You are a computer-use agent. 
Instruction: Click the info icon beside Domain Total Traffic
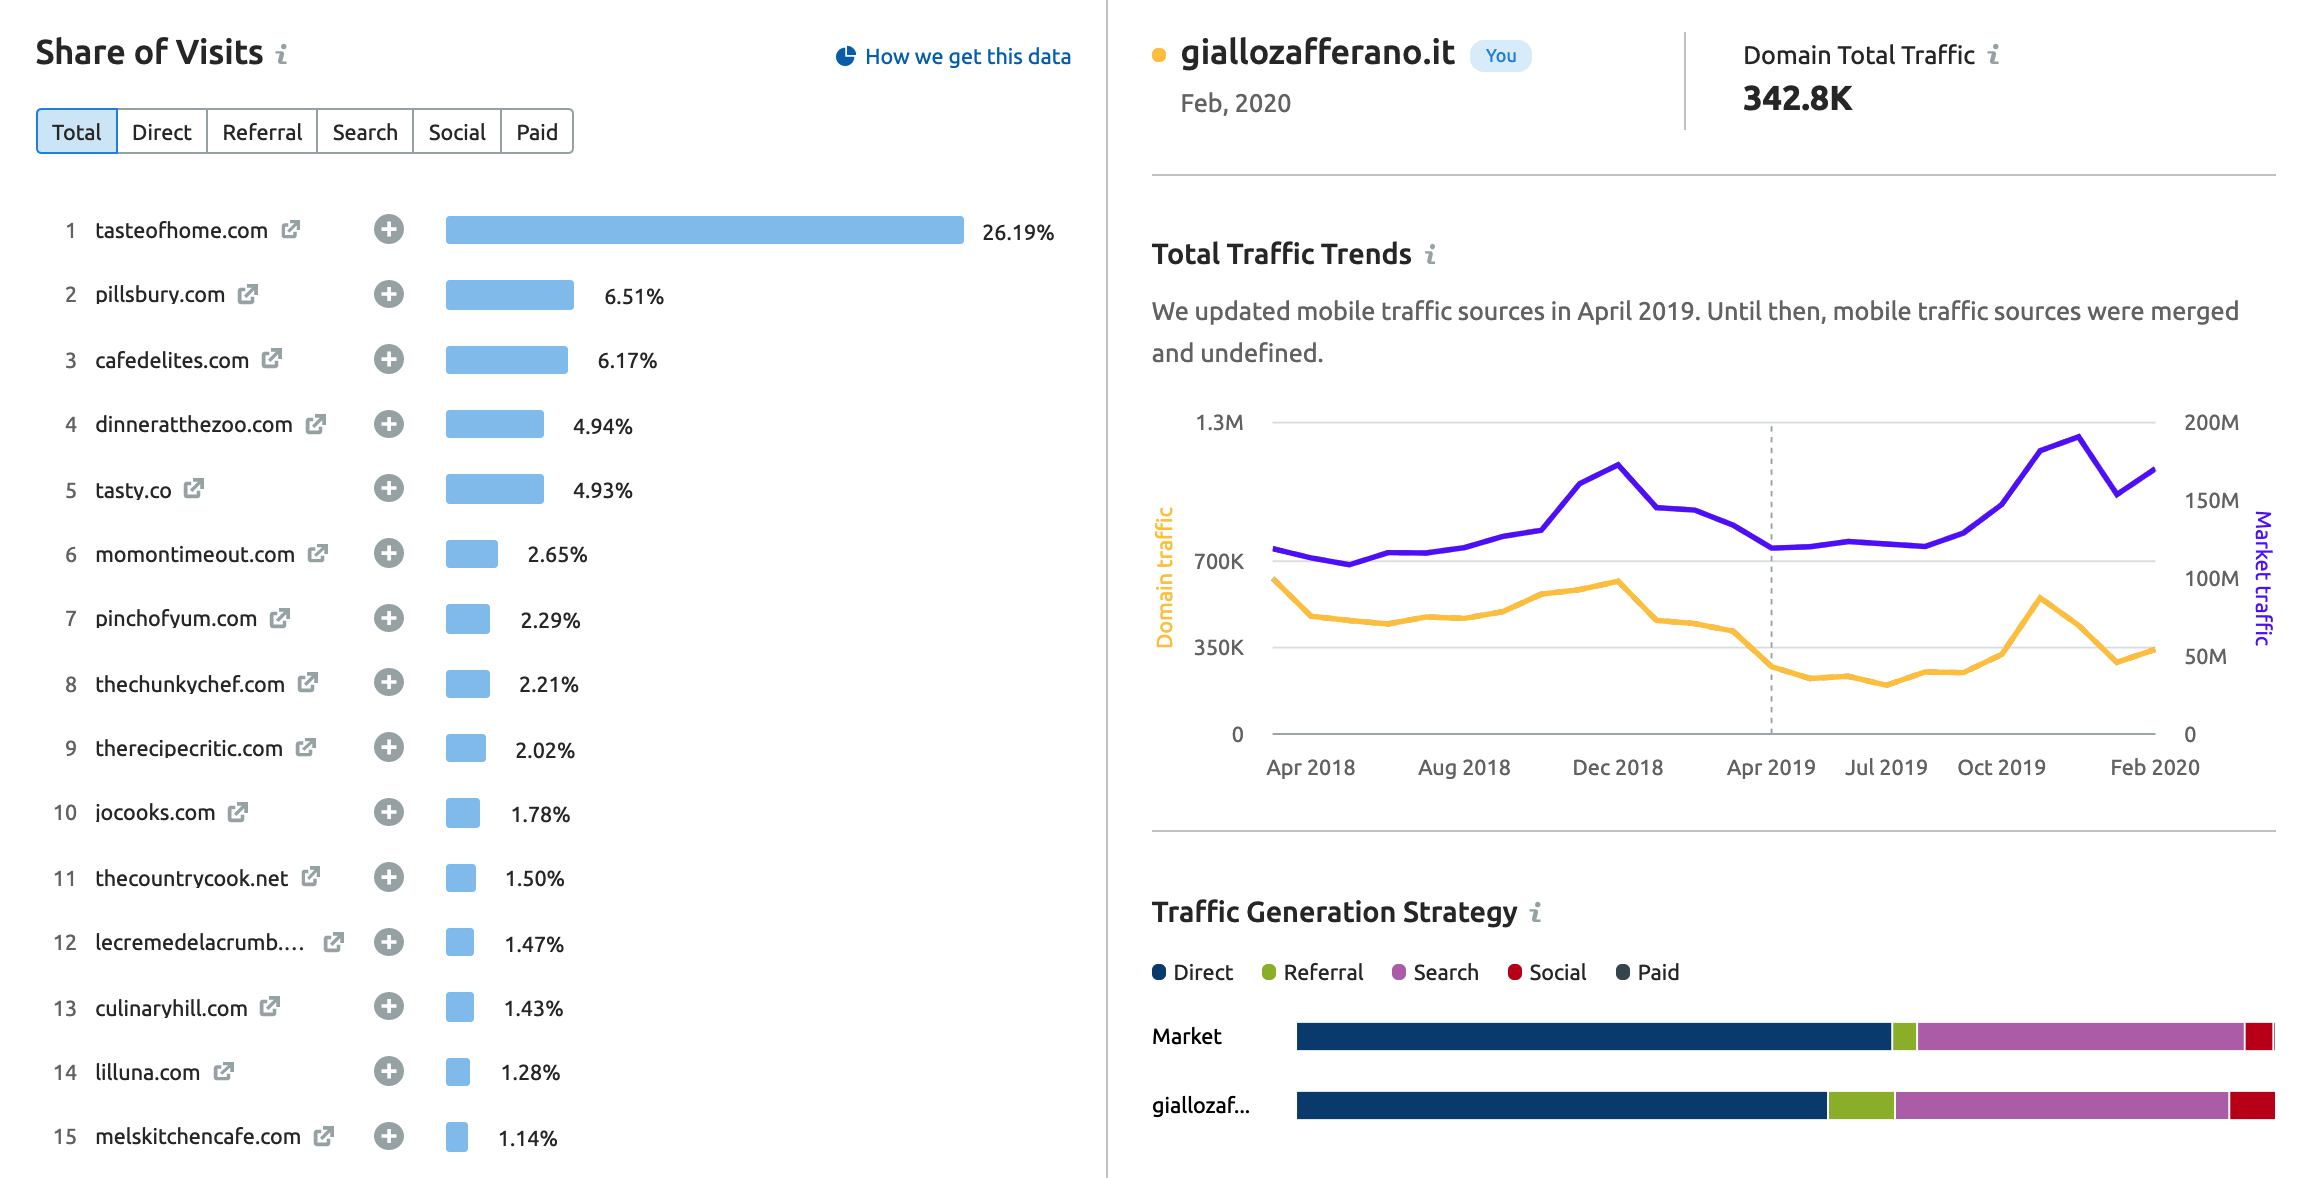tap(1993, 55)
